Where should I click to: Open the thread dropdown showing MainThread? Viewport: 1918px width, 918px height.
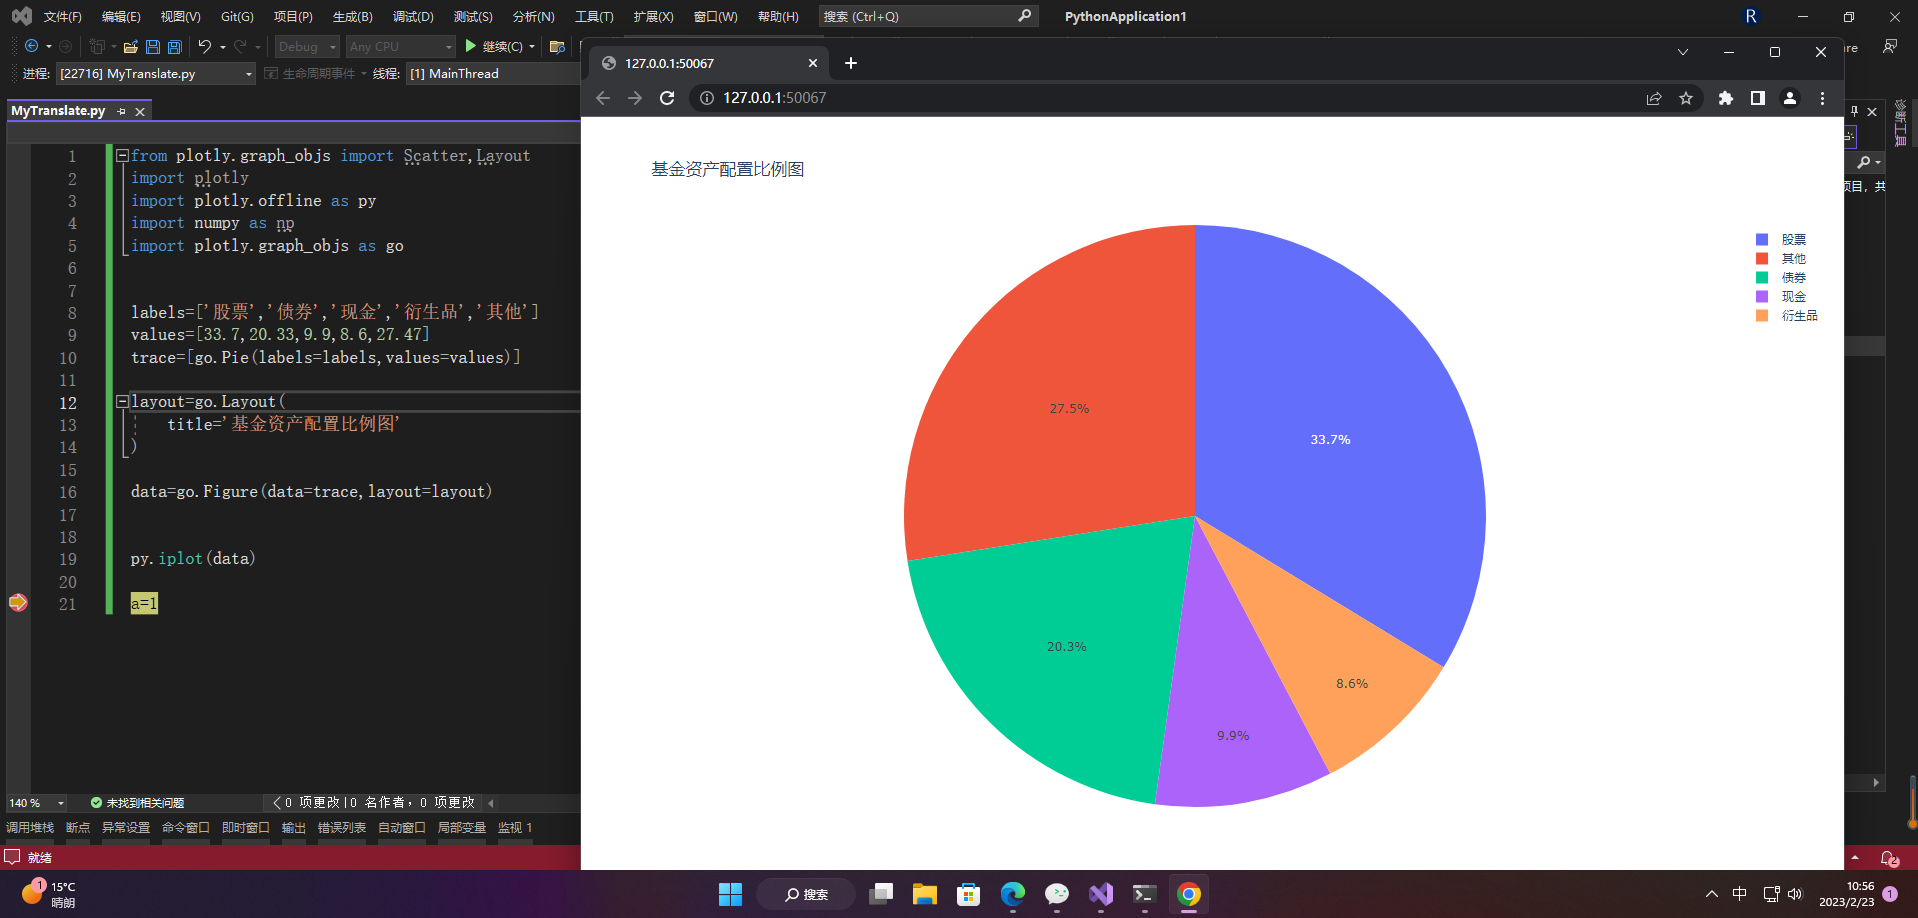(x=492, y=74)
